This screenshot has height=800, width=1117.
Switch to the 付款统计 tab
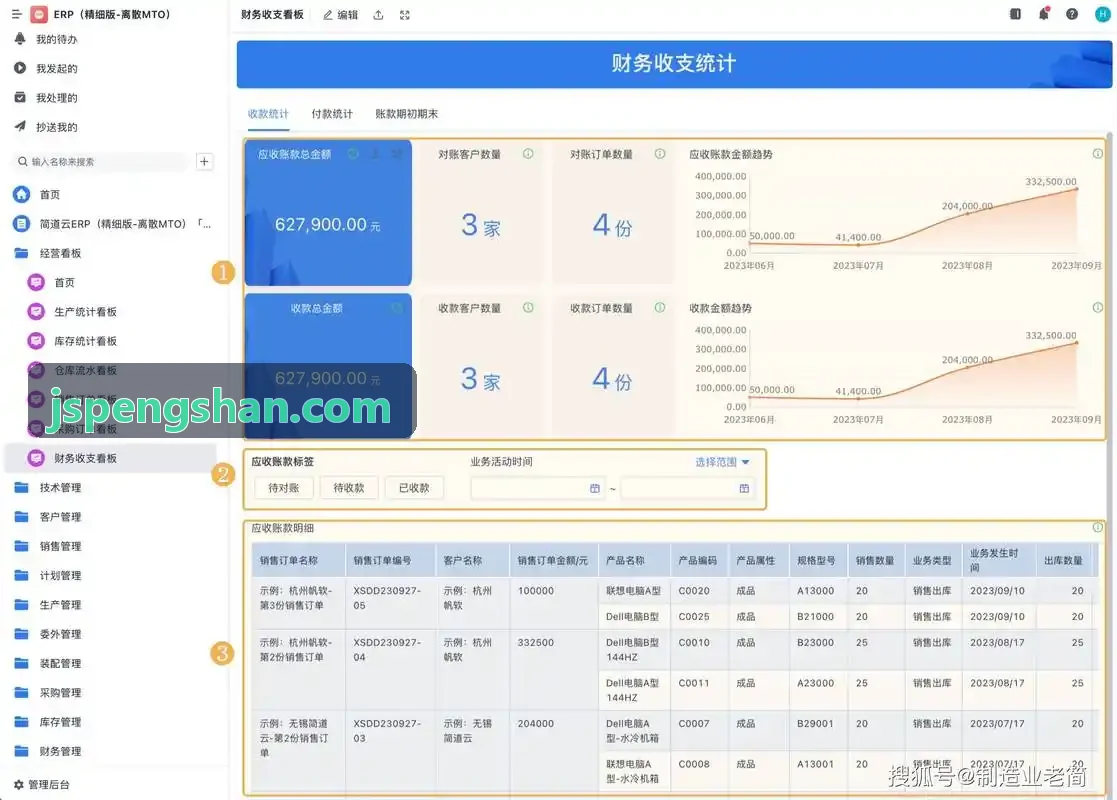(332, 114)
